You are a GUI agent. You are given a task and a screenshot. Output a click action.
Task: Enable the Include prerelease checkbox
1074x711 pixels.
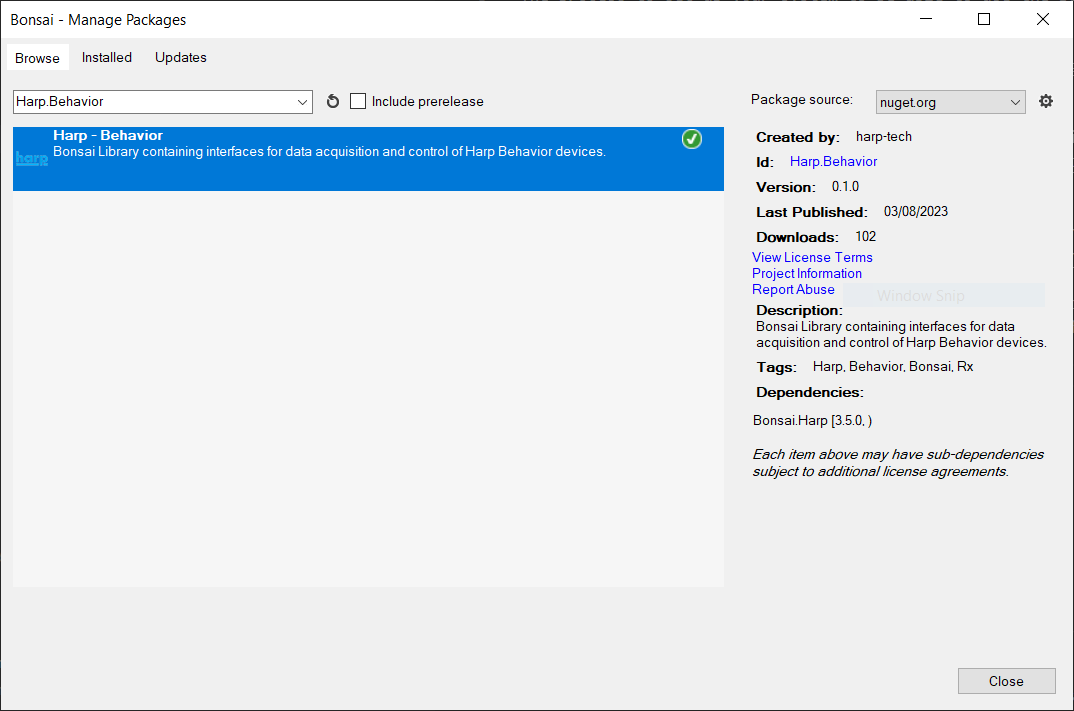click(x=358, y=101)
